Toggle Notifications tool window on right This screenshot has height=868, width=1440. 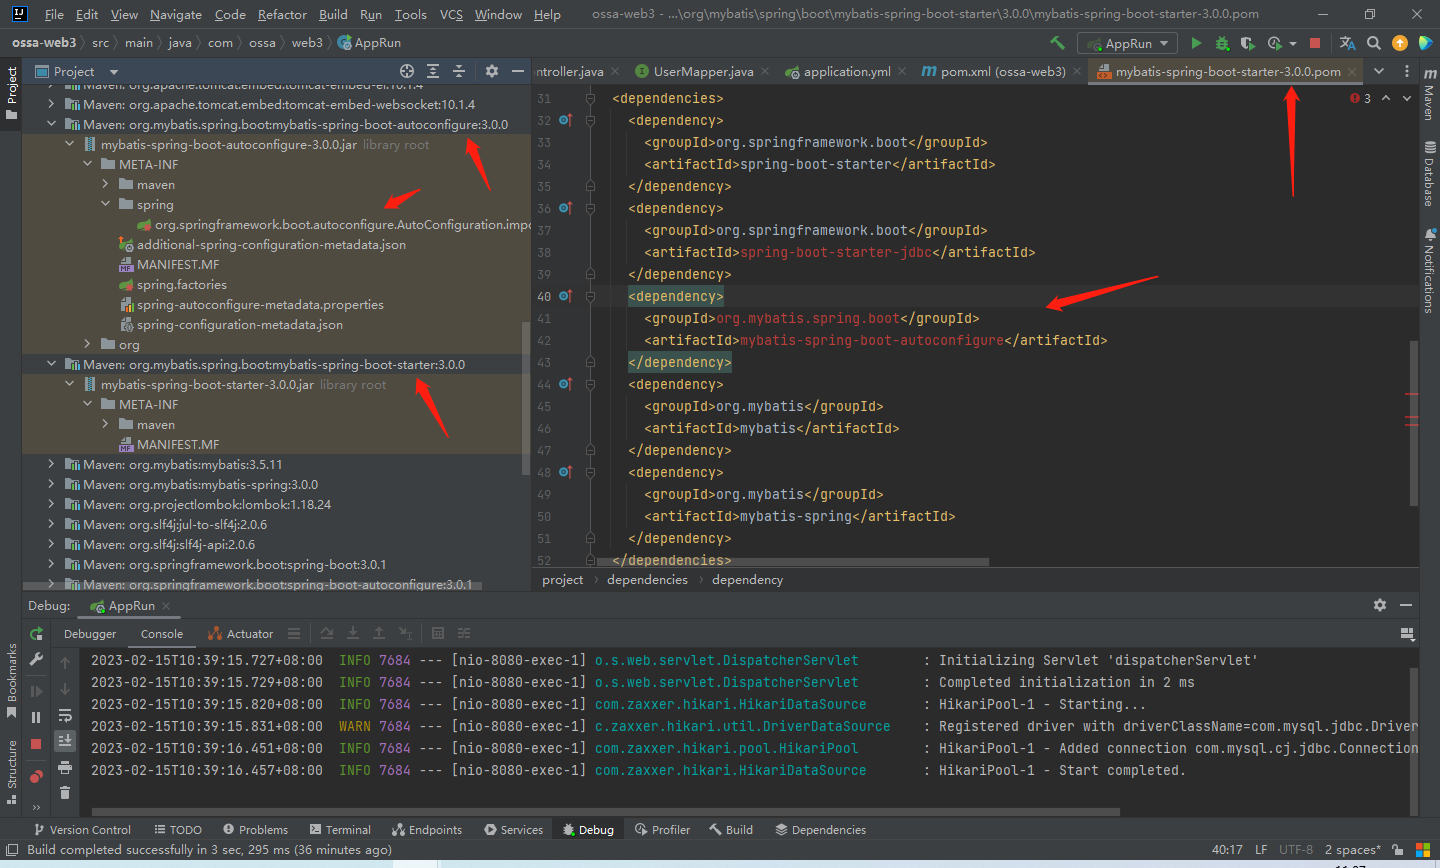pyautogui.click(x=1428, y=271)
